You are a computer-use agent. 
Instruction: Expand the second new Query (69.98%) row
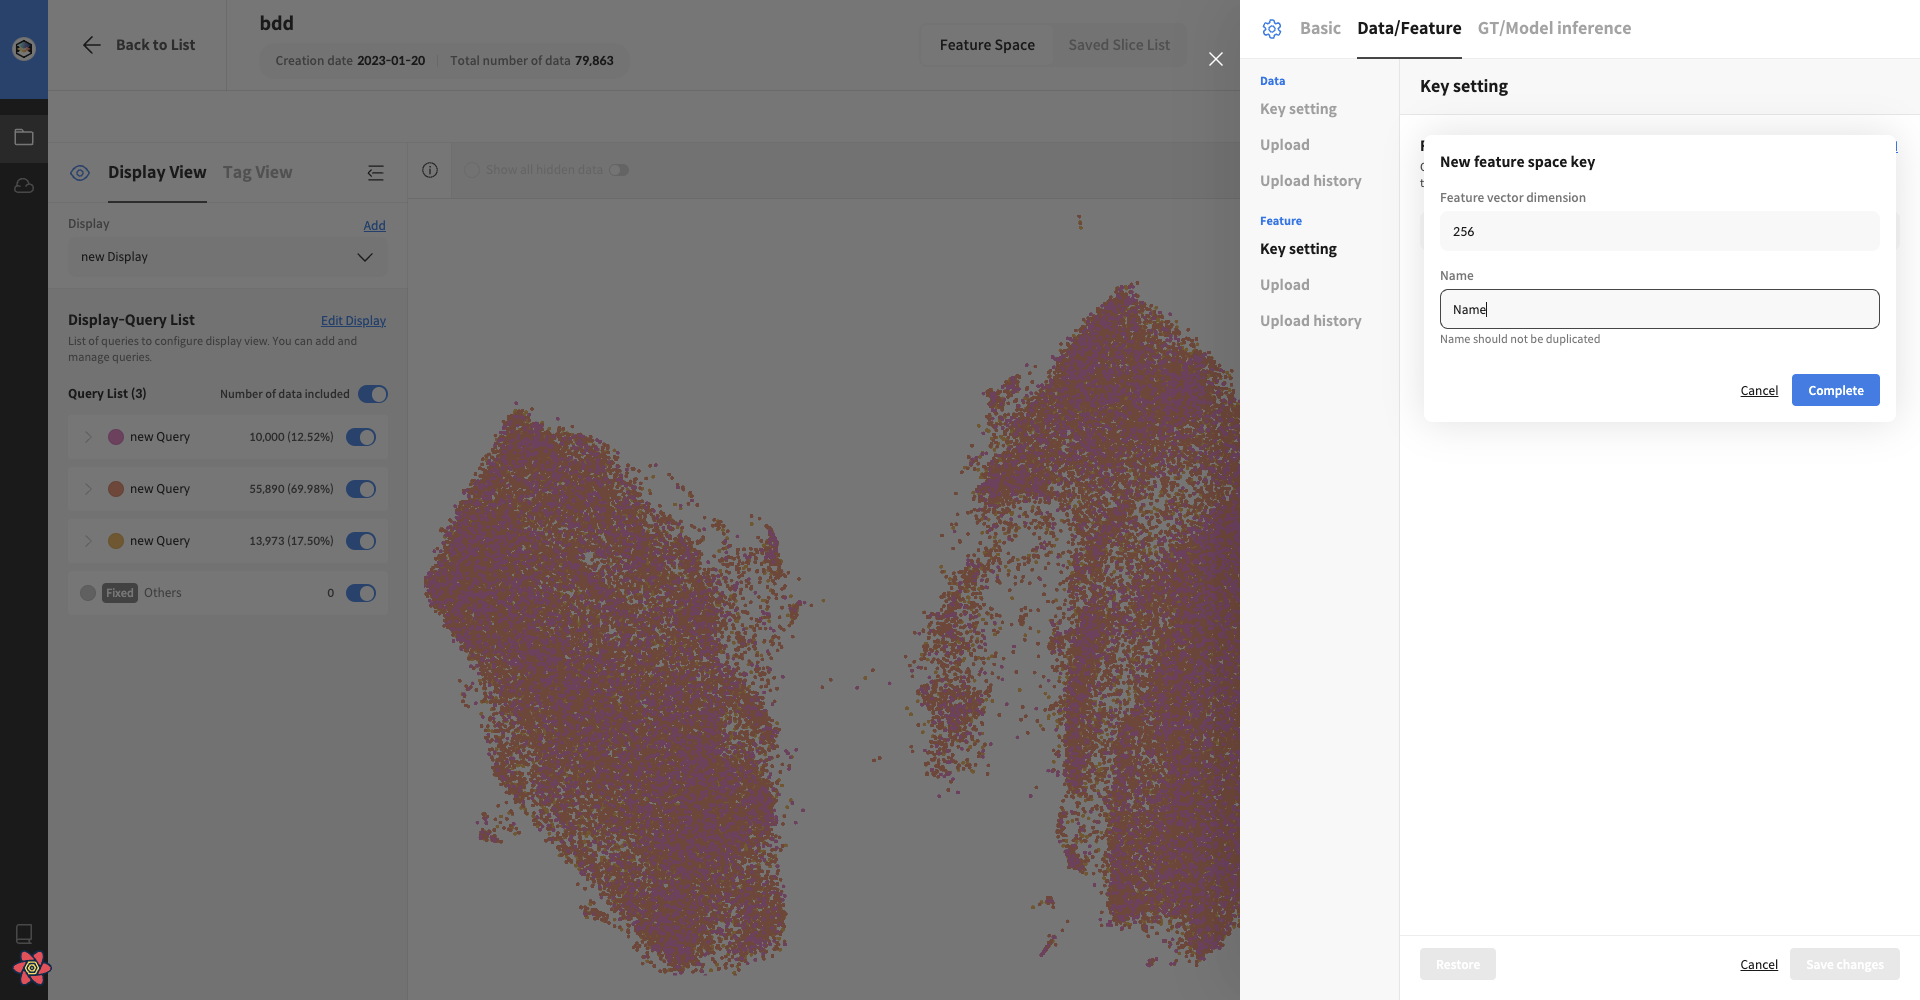[x=88, y=489]
